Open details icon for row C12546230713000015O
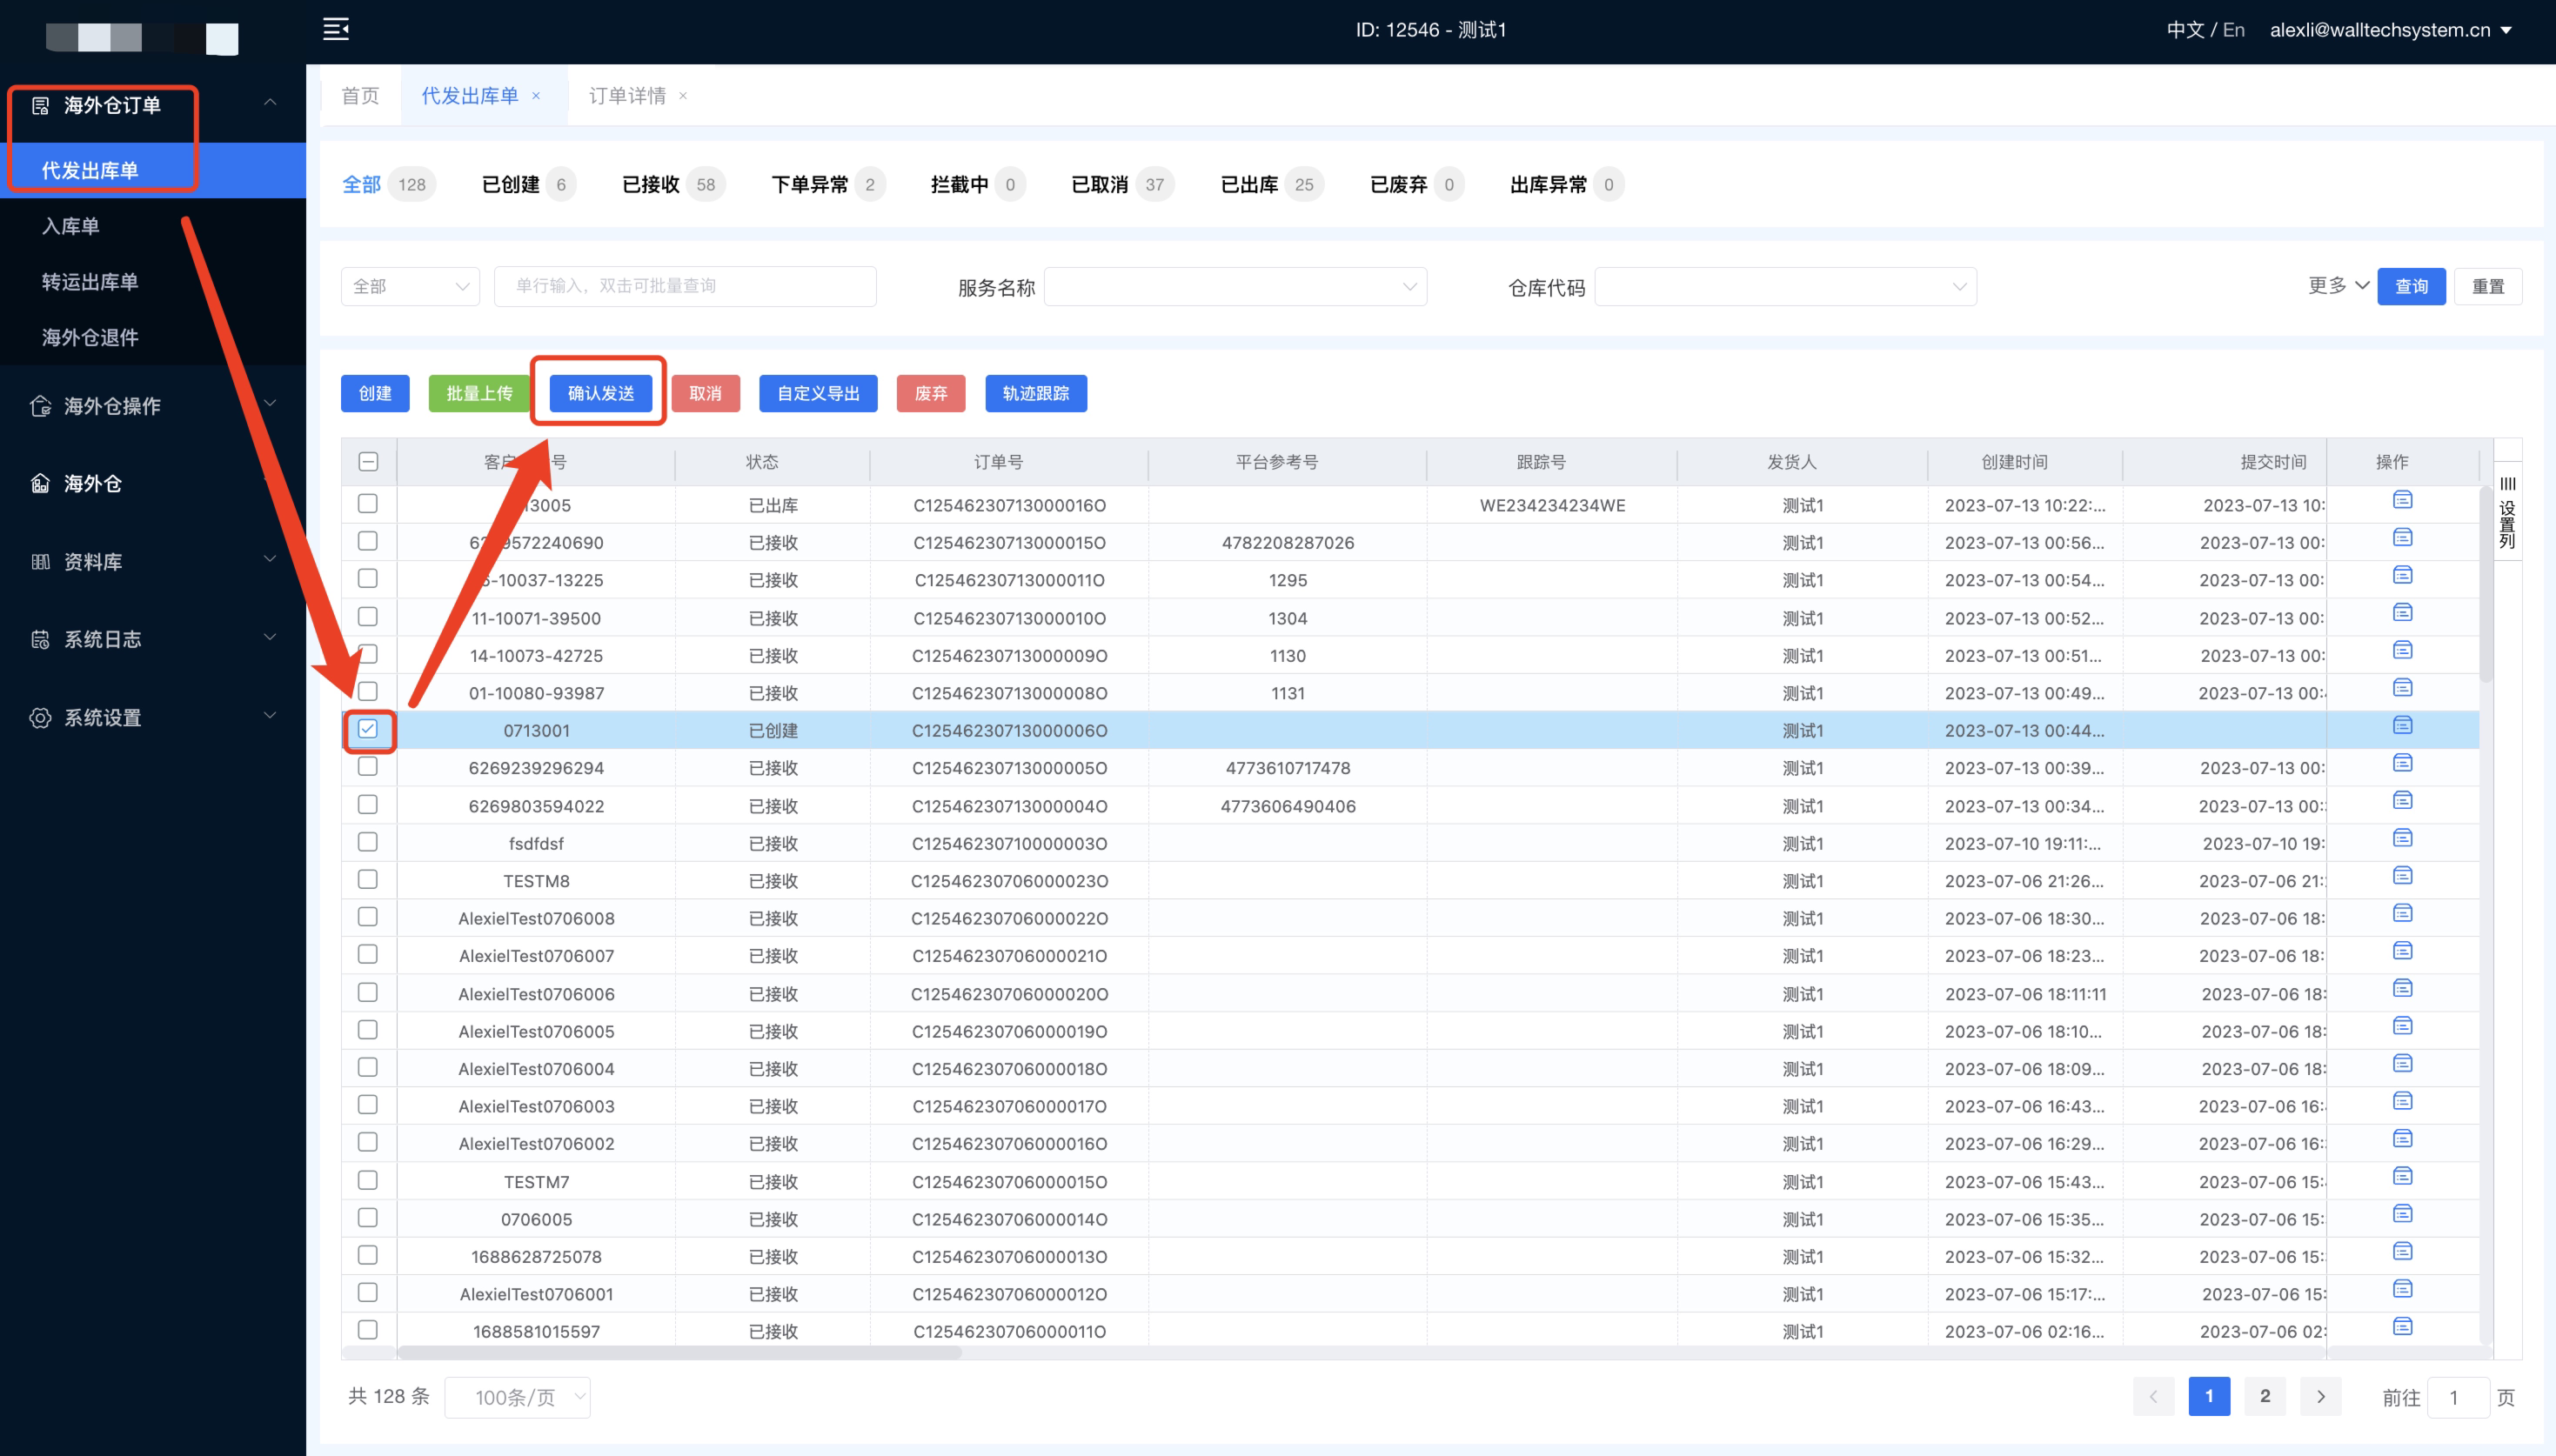2556x1456 pixels. point(2402,538)
